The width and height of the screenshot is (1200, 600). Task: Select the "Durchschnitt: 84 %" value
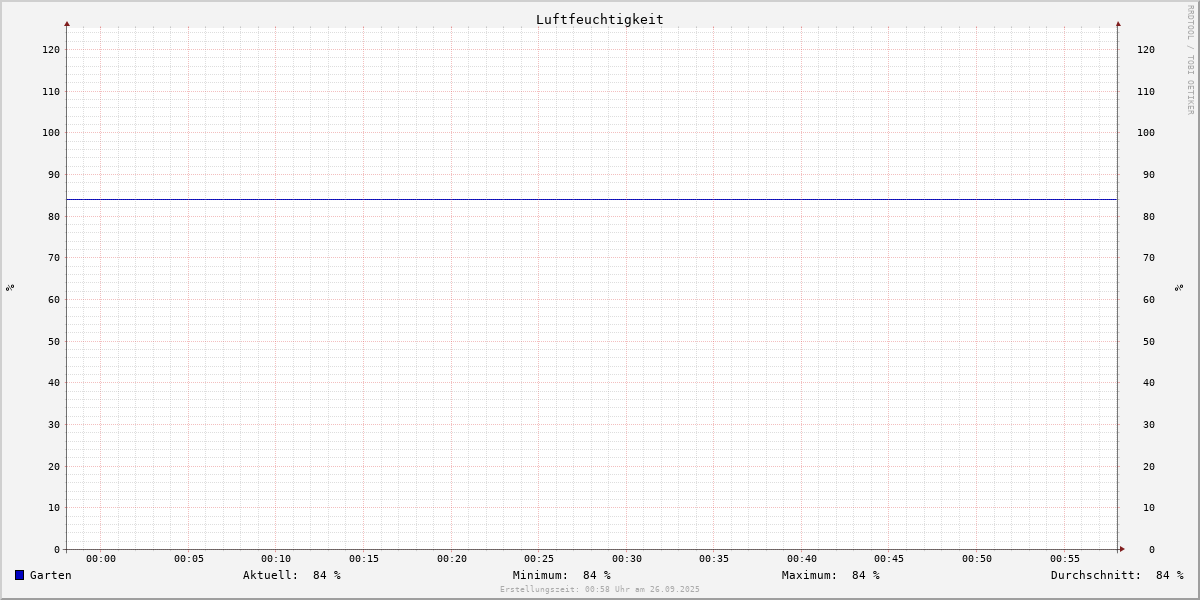(x=1117, y=575)
